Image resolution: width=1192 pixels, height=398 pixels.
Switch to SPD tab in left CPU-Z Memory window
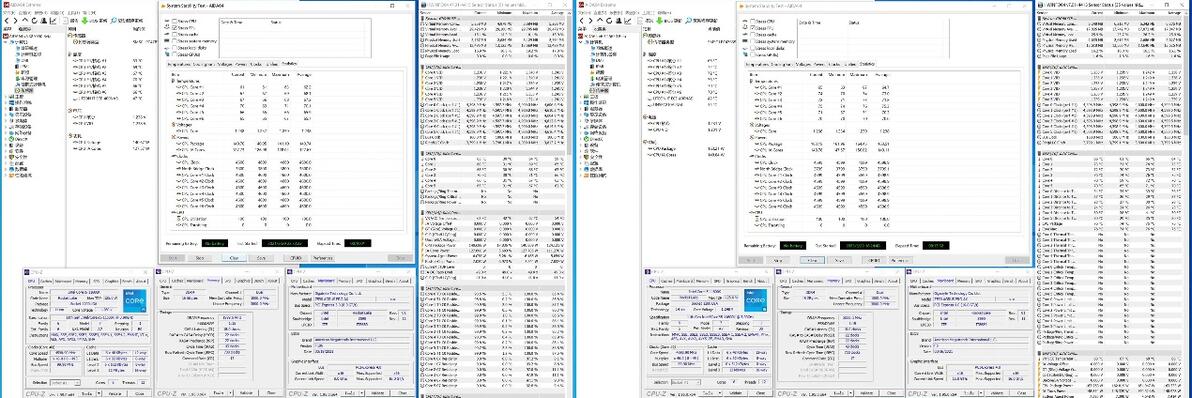[229, 280]
